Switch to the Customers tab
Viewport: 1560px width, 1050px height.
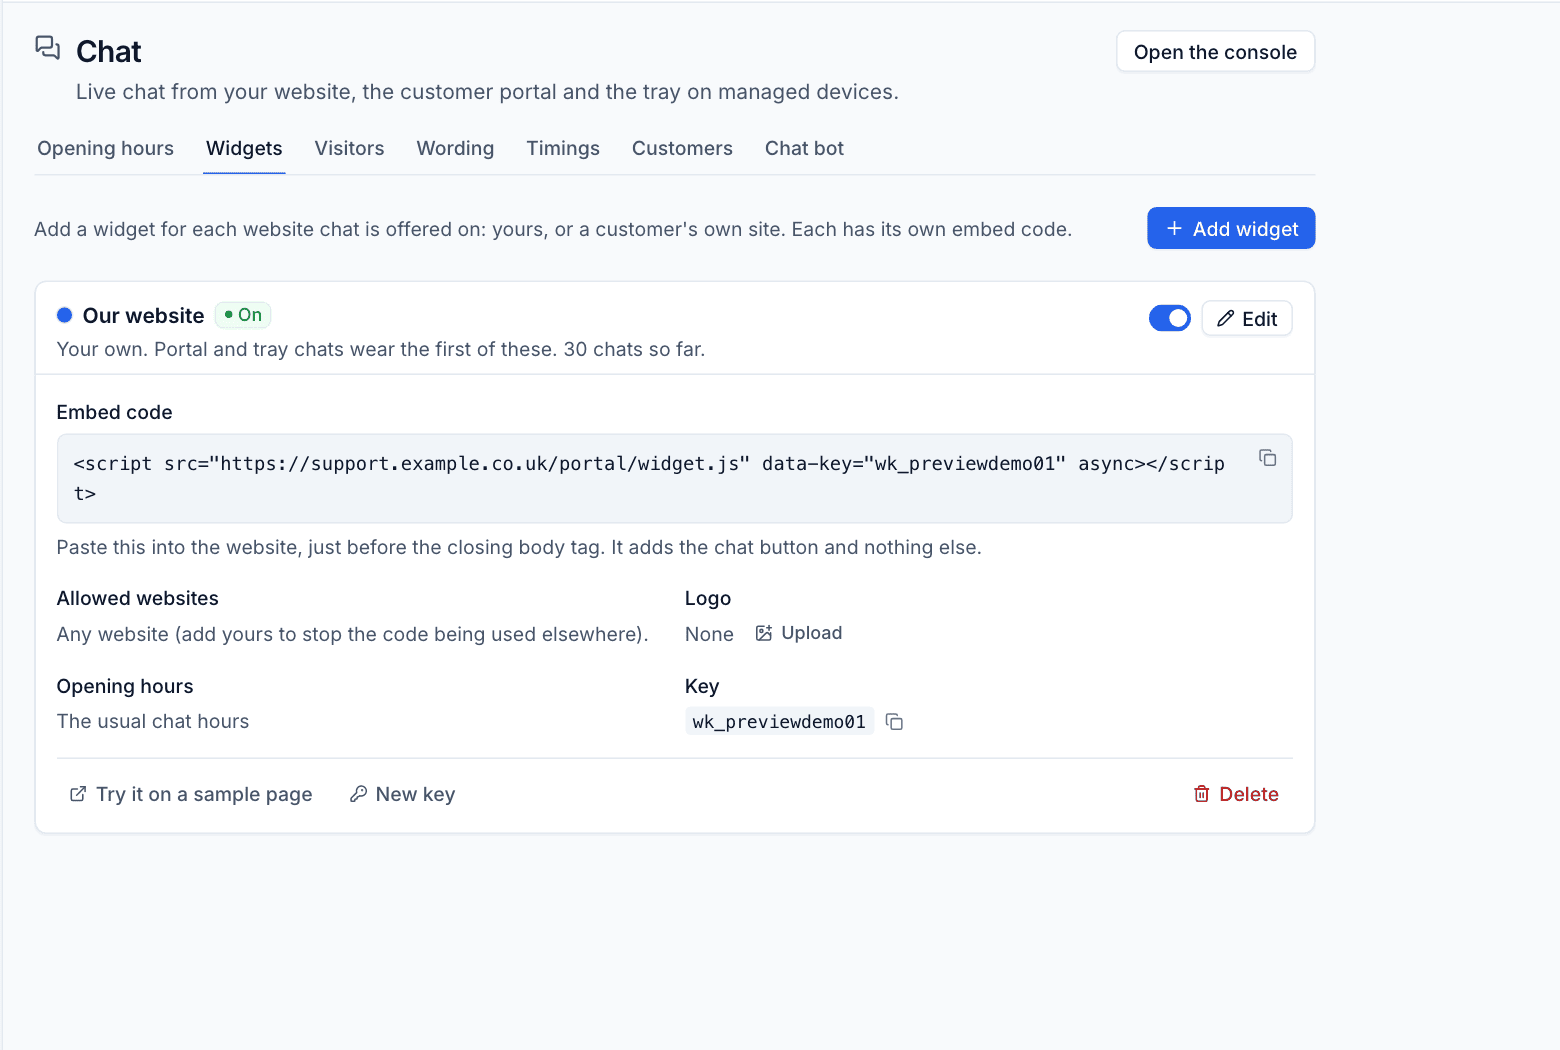(682, 148)
